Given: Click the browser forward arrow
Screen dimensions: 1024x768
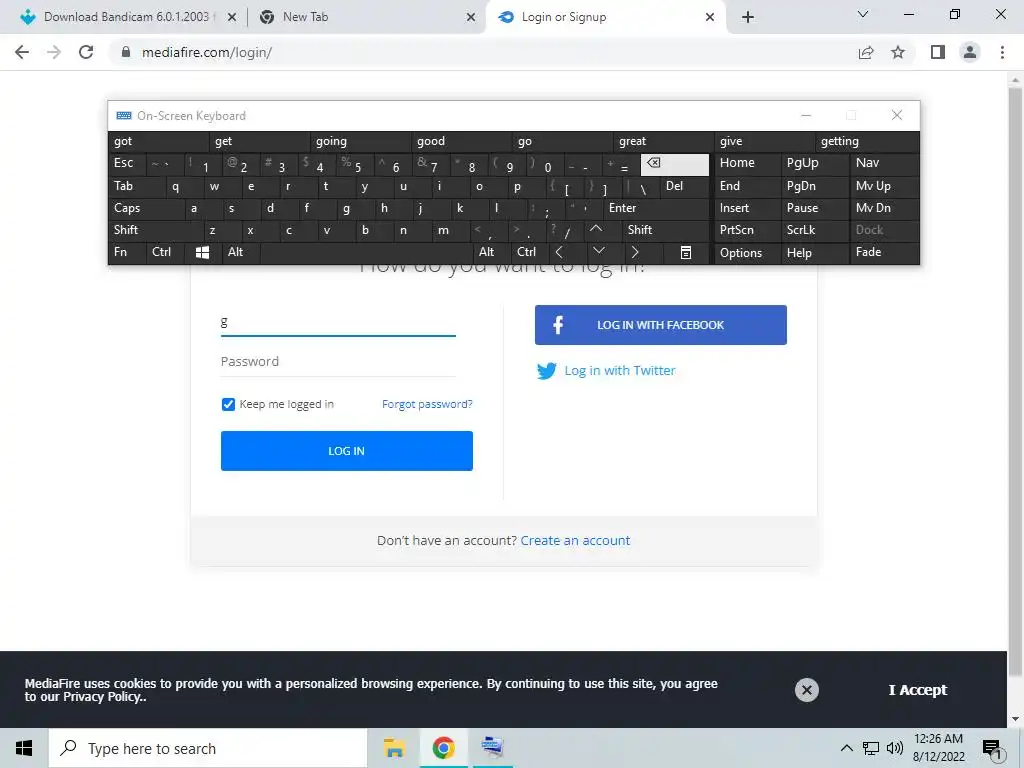Looking at the screenshot, I should click(x=54, y=52).
